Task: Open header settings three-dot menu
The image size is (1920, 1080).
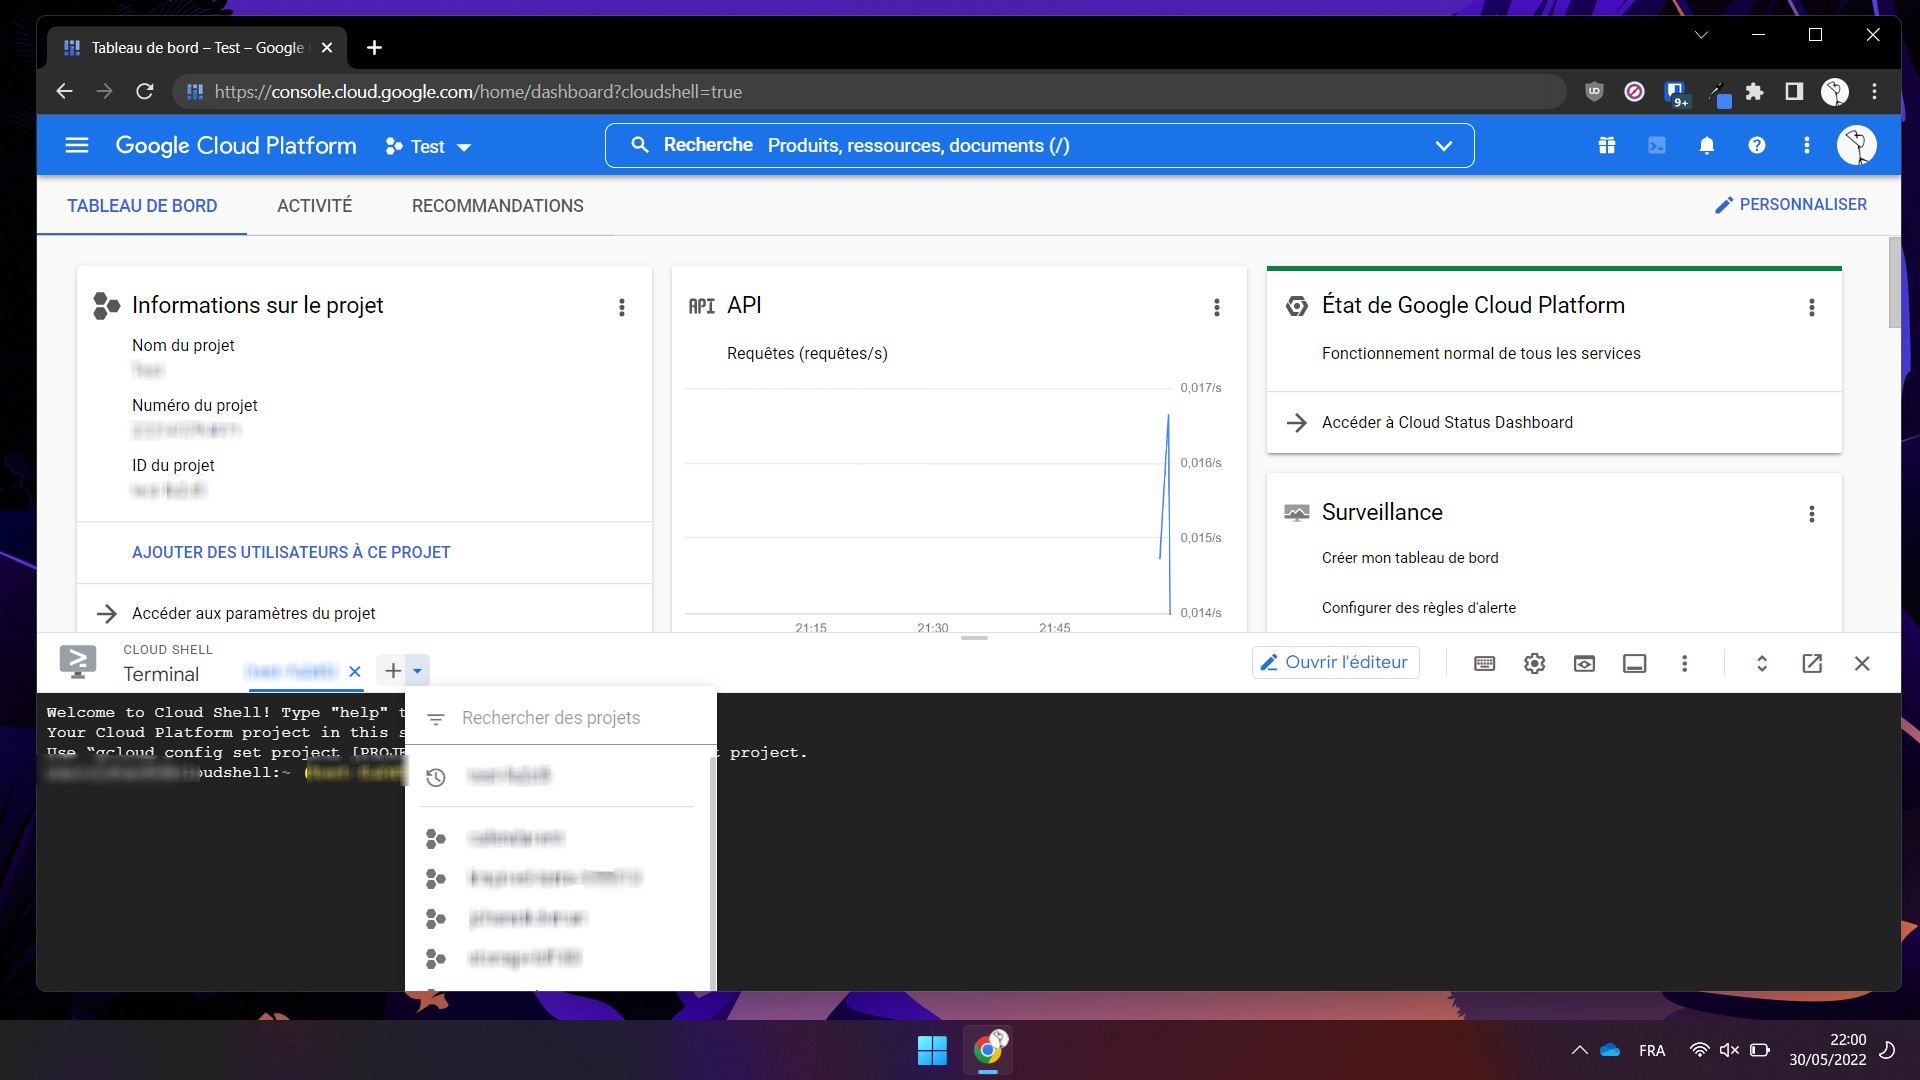Action: point(1807,146)
